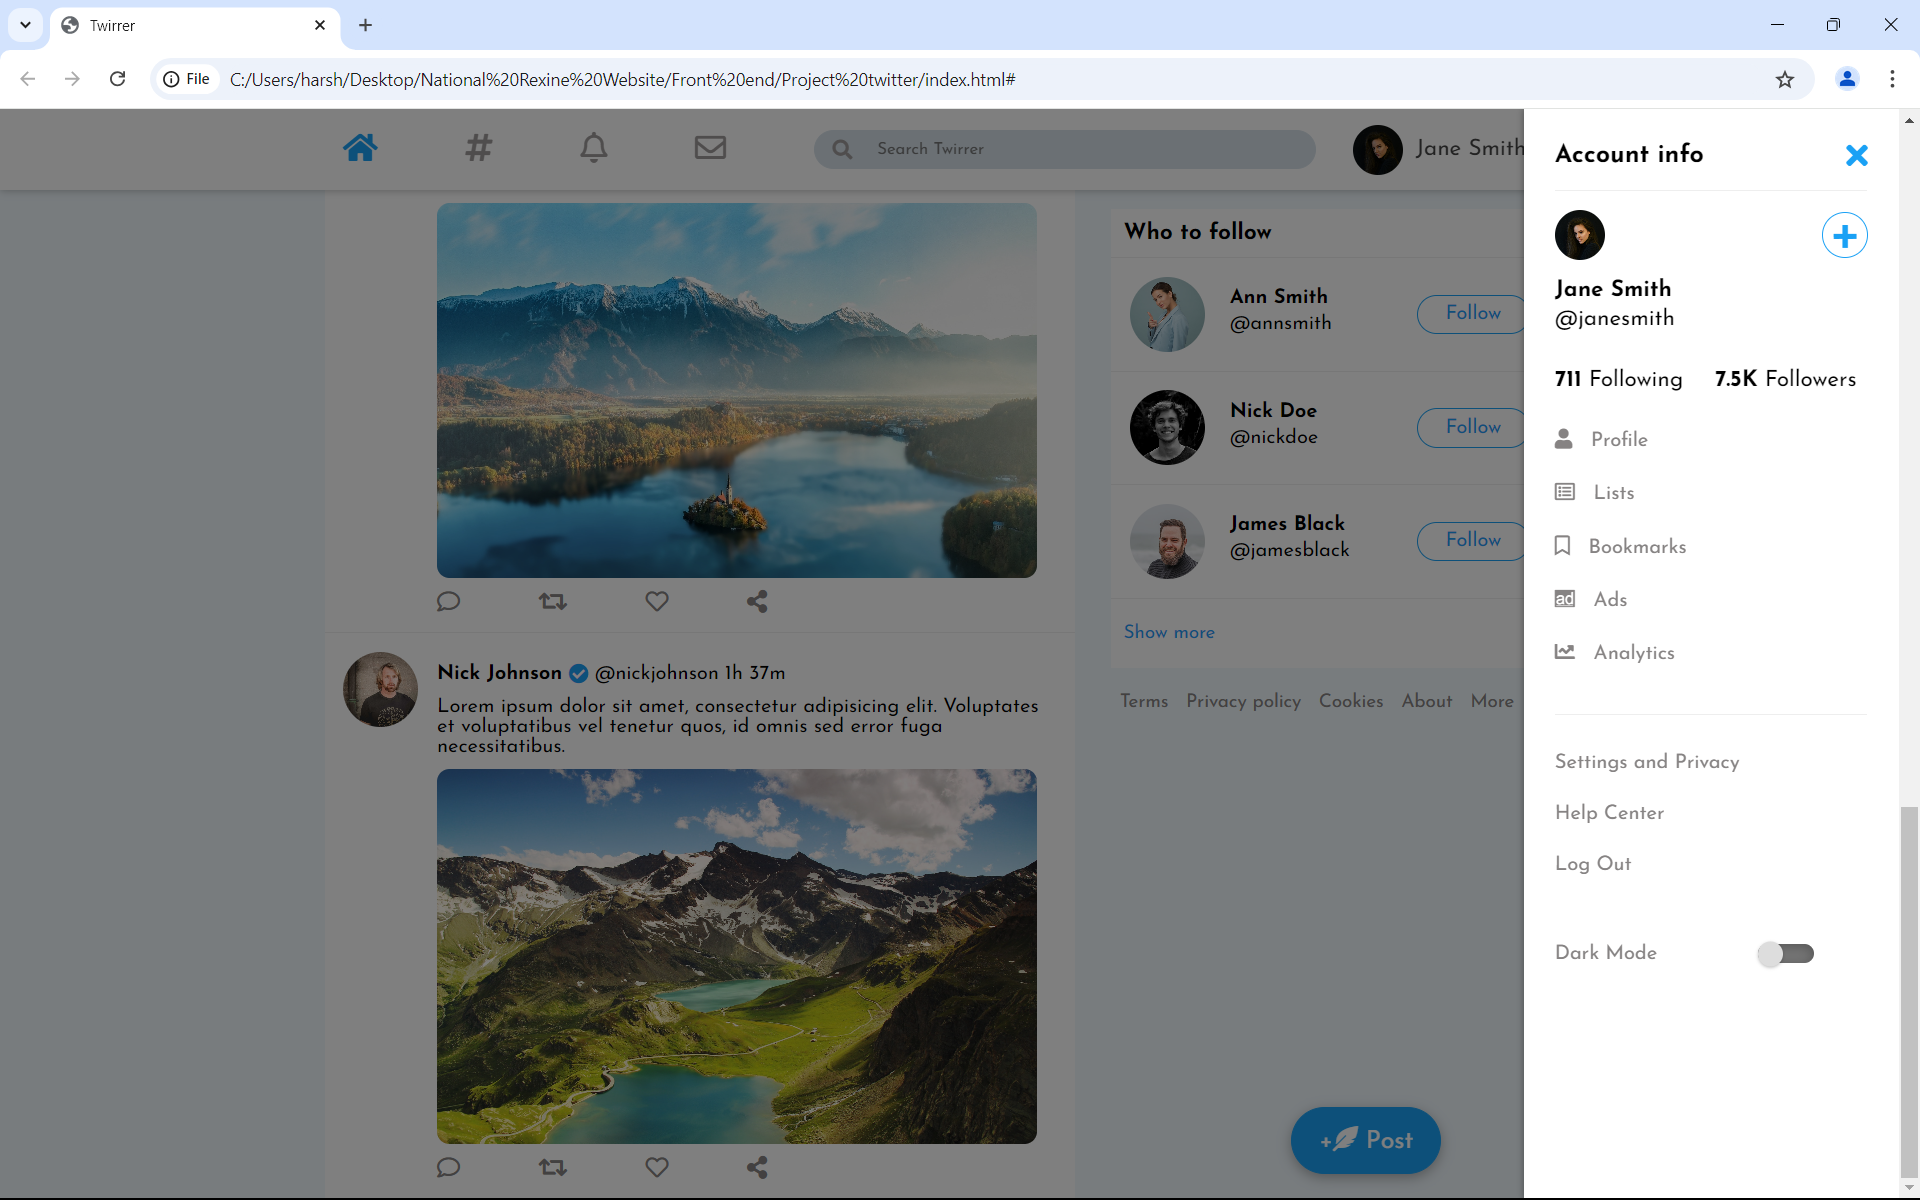Viewport: 1920px width, 1200px height.
Task: Click the blue plus add-account icon
Action: [x=1844, y=236]
